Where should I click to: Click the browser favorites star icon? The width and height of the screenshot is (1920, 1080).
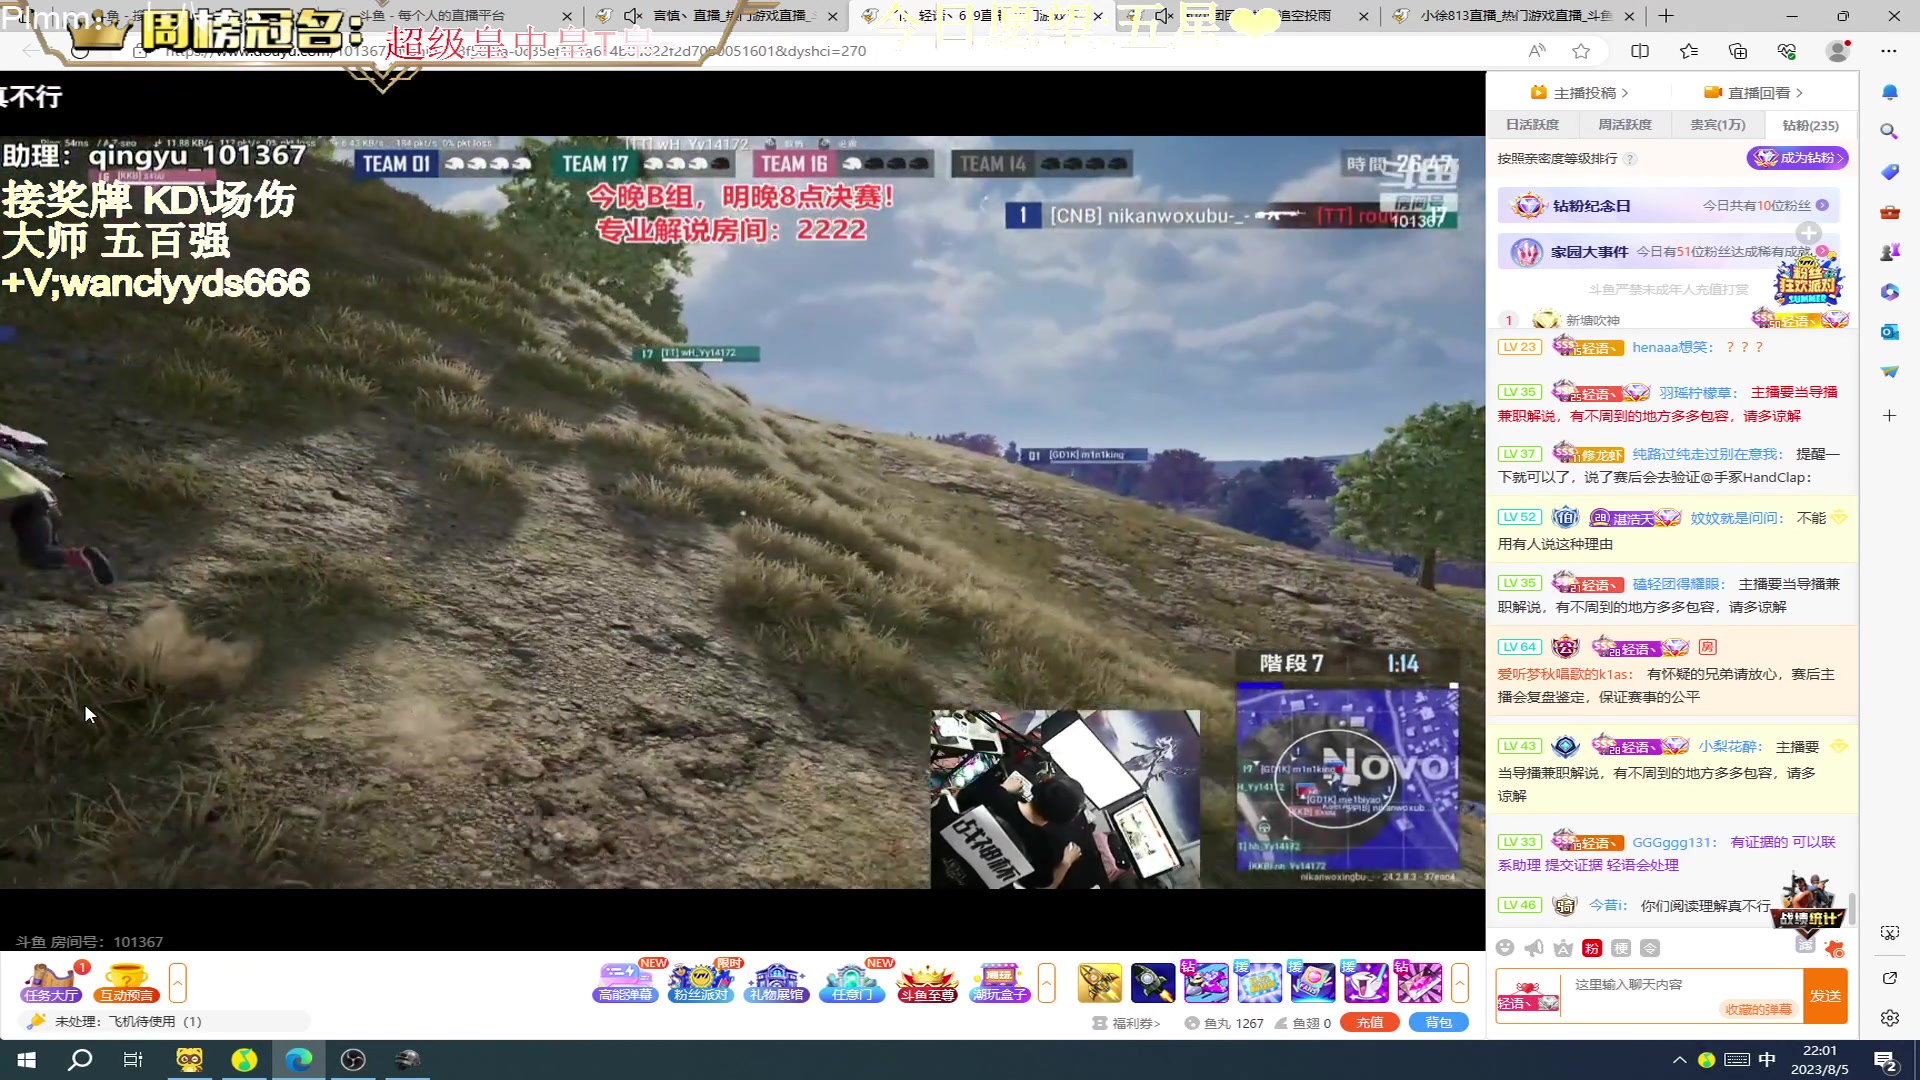(1581, 51)
